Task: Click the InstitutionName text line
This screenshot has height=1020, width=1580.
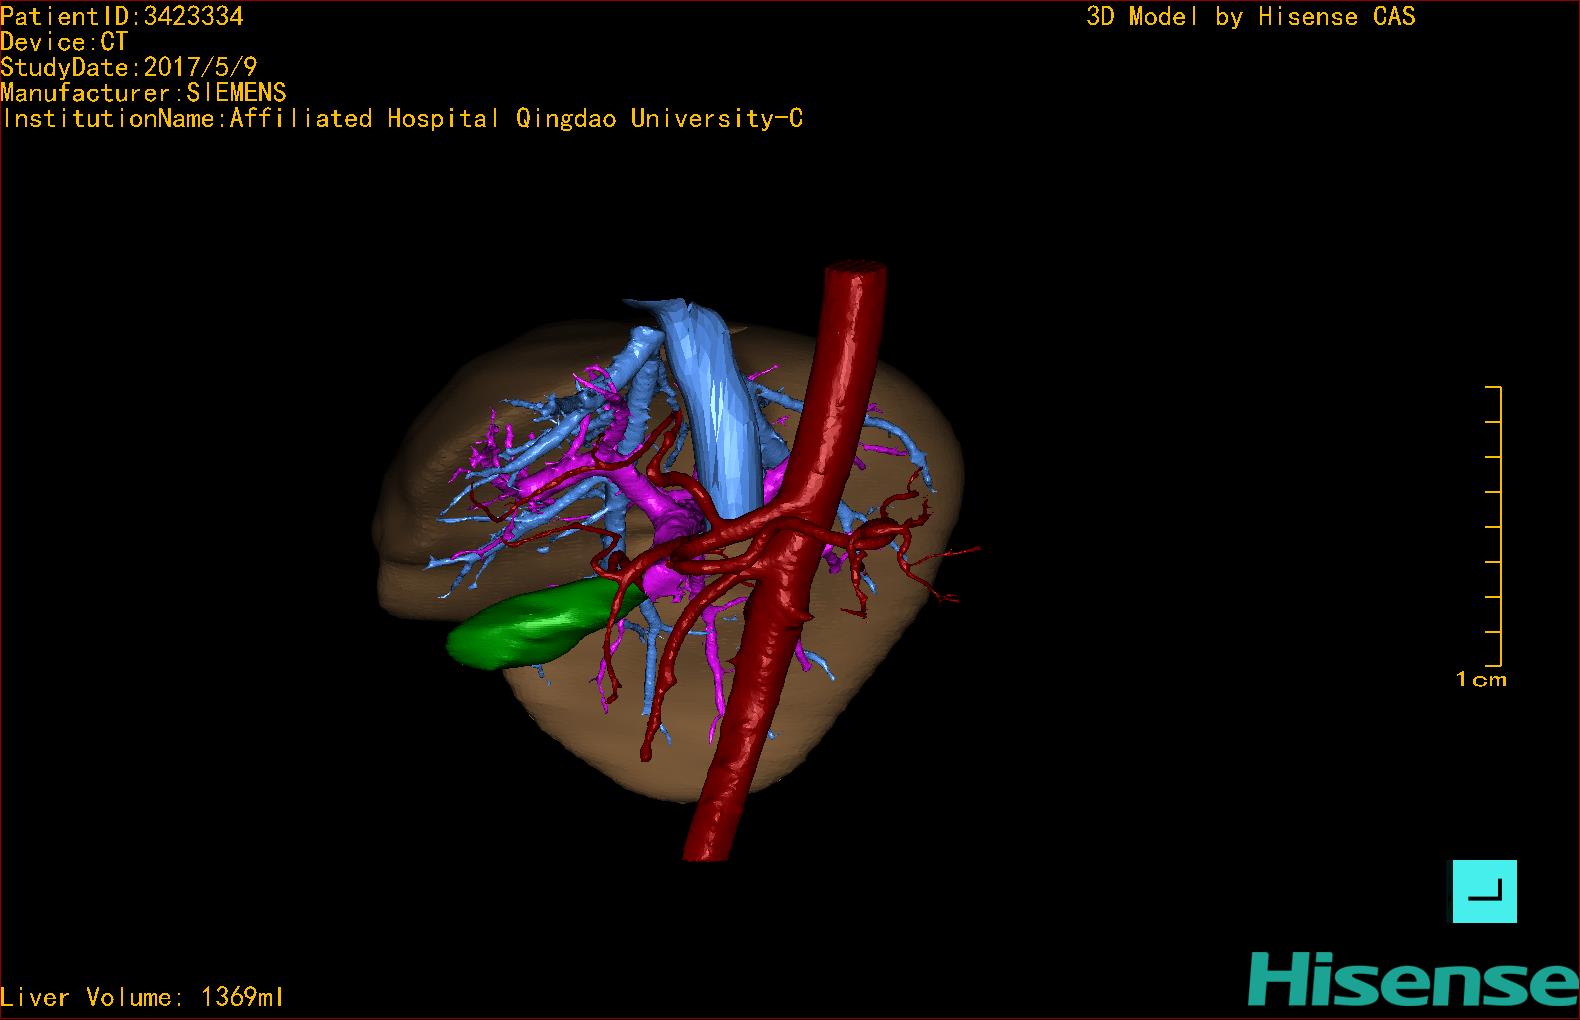Action: [402, 119]
